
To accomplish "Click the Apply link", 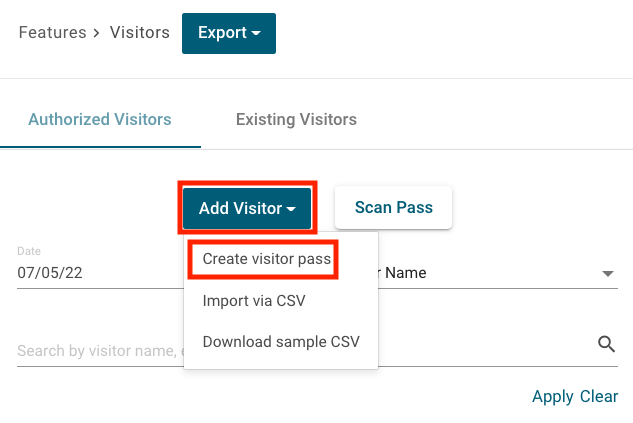I will coord(552,396).
